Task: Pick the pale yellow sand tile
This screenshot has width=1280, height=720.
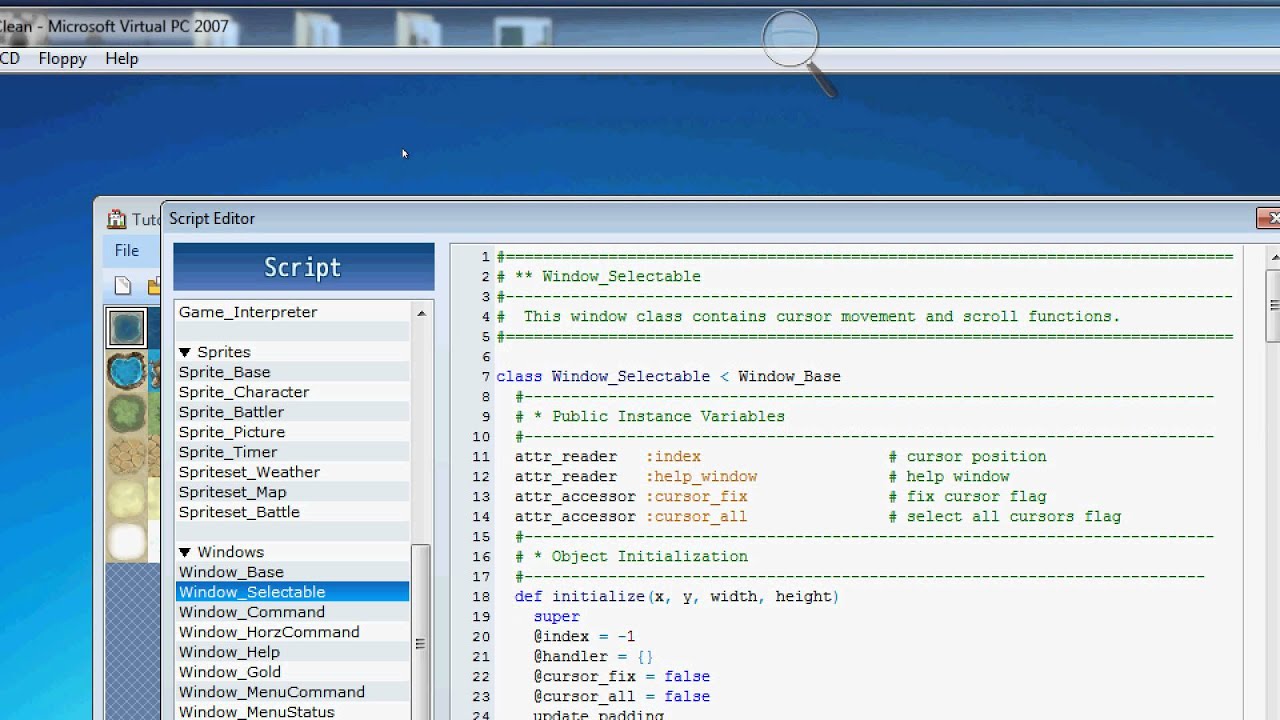Action: [x=127, y=500]
